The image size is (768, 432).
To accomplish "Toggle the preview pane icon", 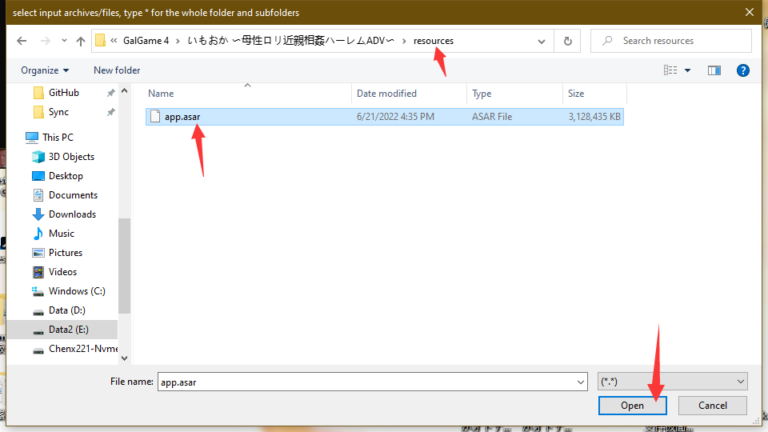I will click(714, 70).
